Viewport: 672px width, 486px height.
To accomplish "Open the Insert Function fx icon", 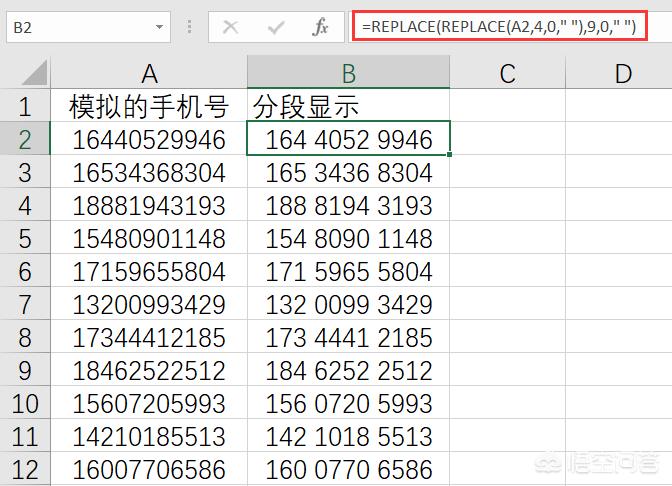I will [320, 27].
